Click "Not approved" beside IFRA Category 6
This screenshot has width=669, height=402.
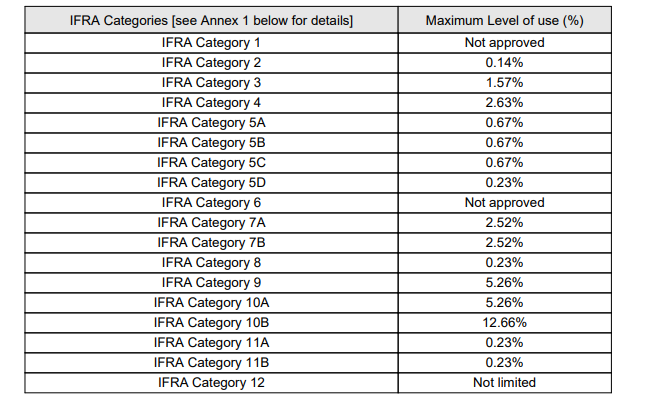(504, 203)
